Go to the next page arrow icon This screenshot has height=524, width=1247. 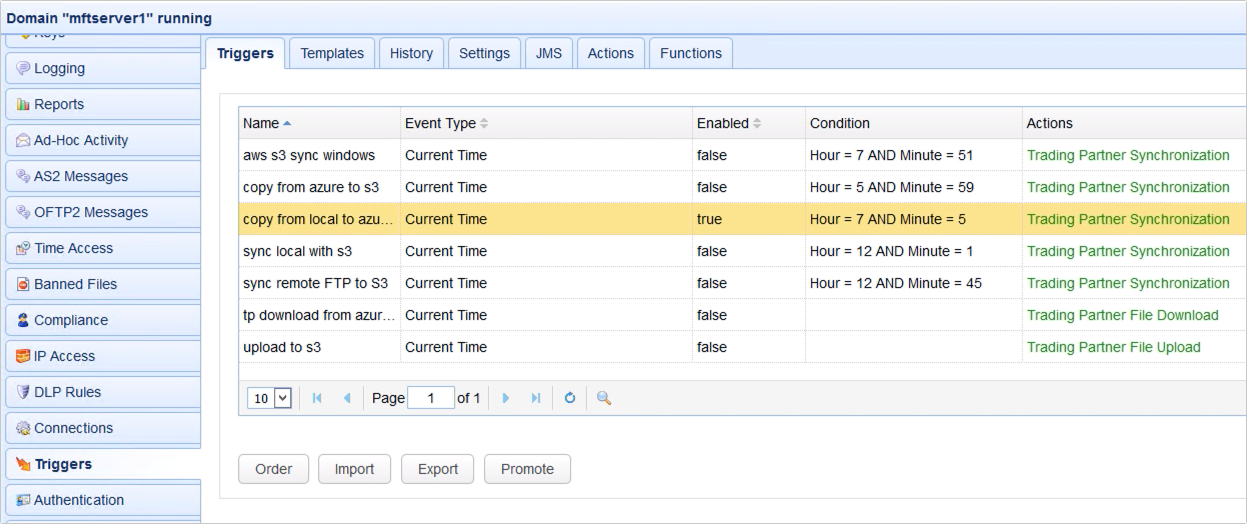click(506, 398)
